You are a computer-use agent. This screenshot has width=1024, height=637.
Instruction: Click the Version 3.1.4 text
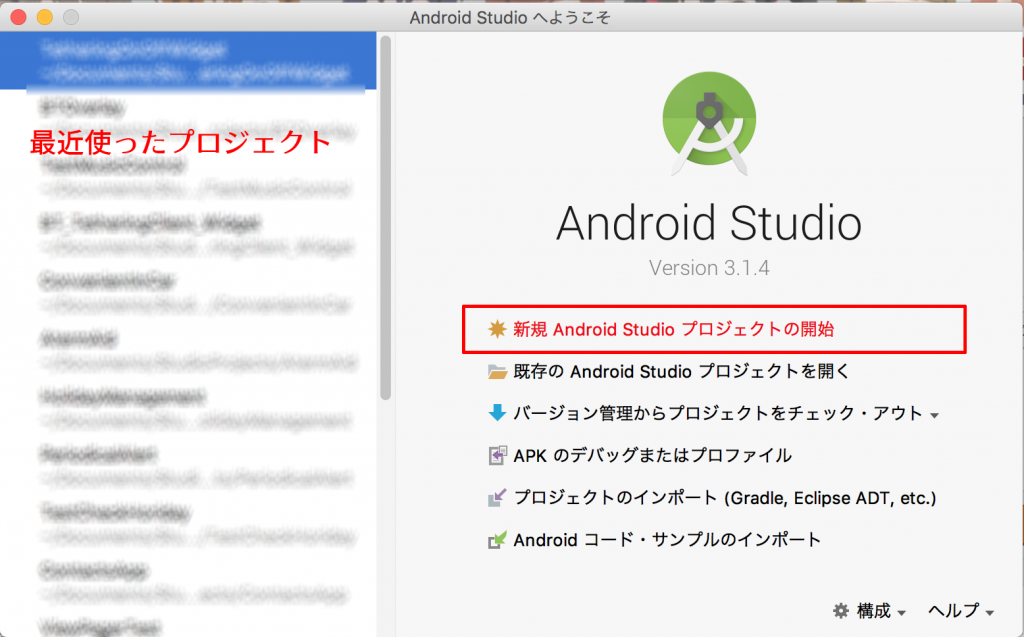[x=709, y=268]
